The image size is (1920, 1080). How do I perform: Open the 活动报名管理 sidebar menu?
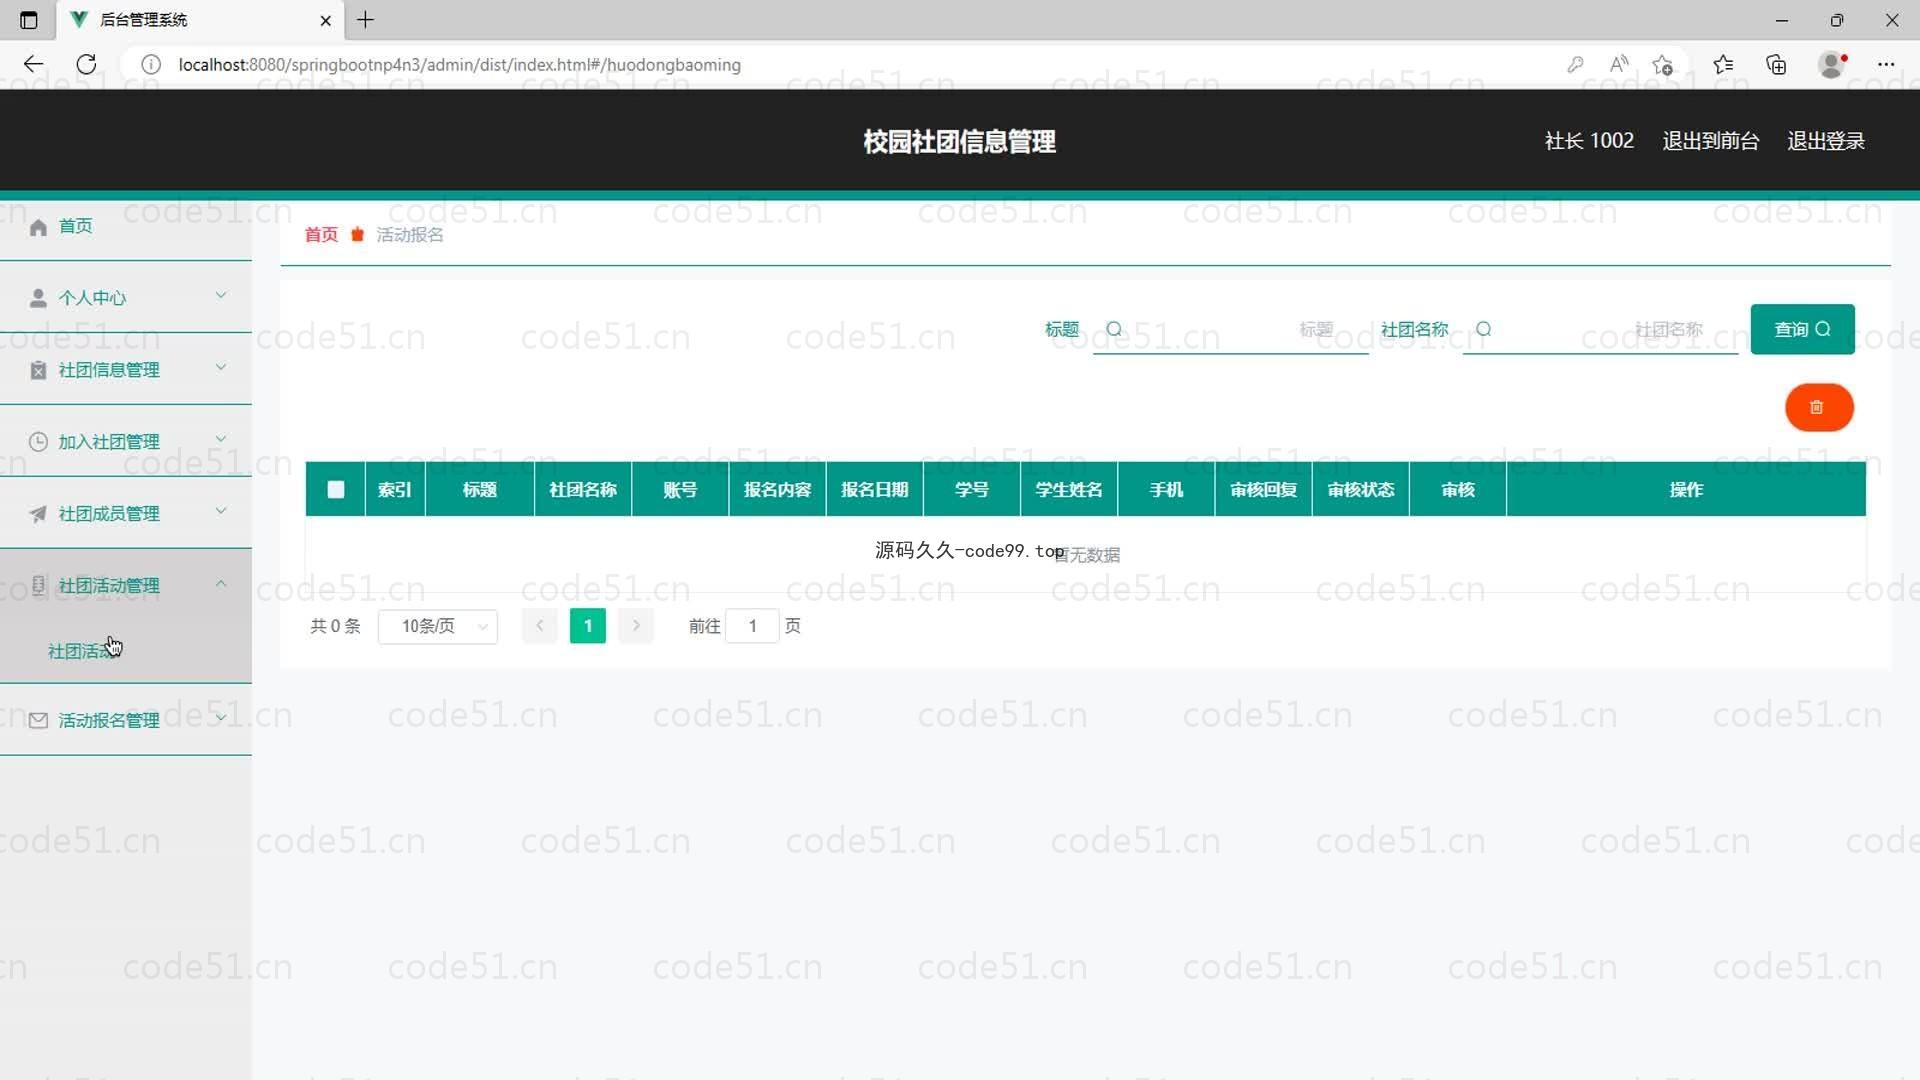[x=126, y=721]
